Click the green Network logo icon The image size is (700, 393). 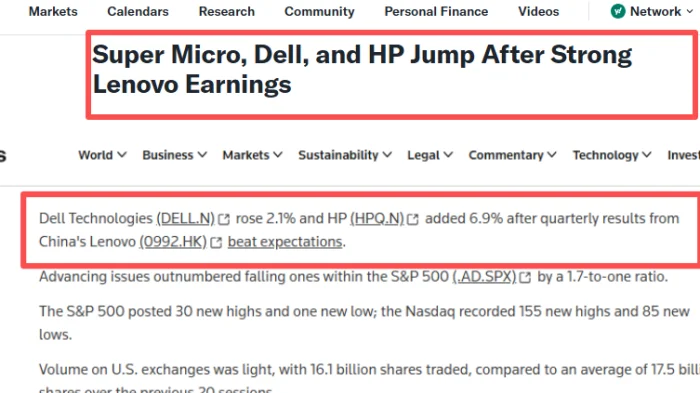click(x=618, y=11)
